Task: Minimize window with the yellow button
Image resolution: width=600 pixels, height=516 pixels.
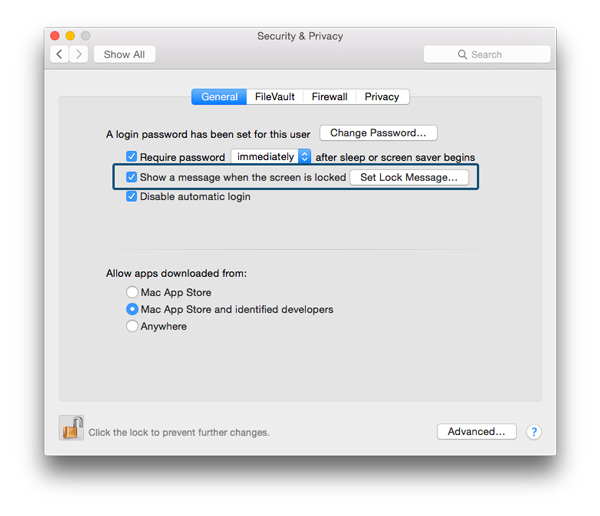Action: (x=70, y=36)
